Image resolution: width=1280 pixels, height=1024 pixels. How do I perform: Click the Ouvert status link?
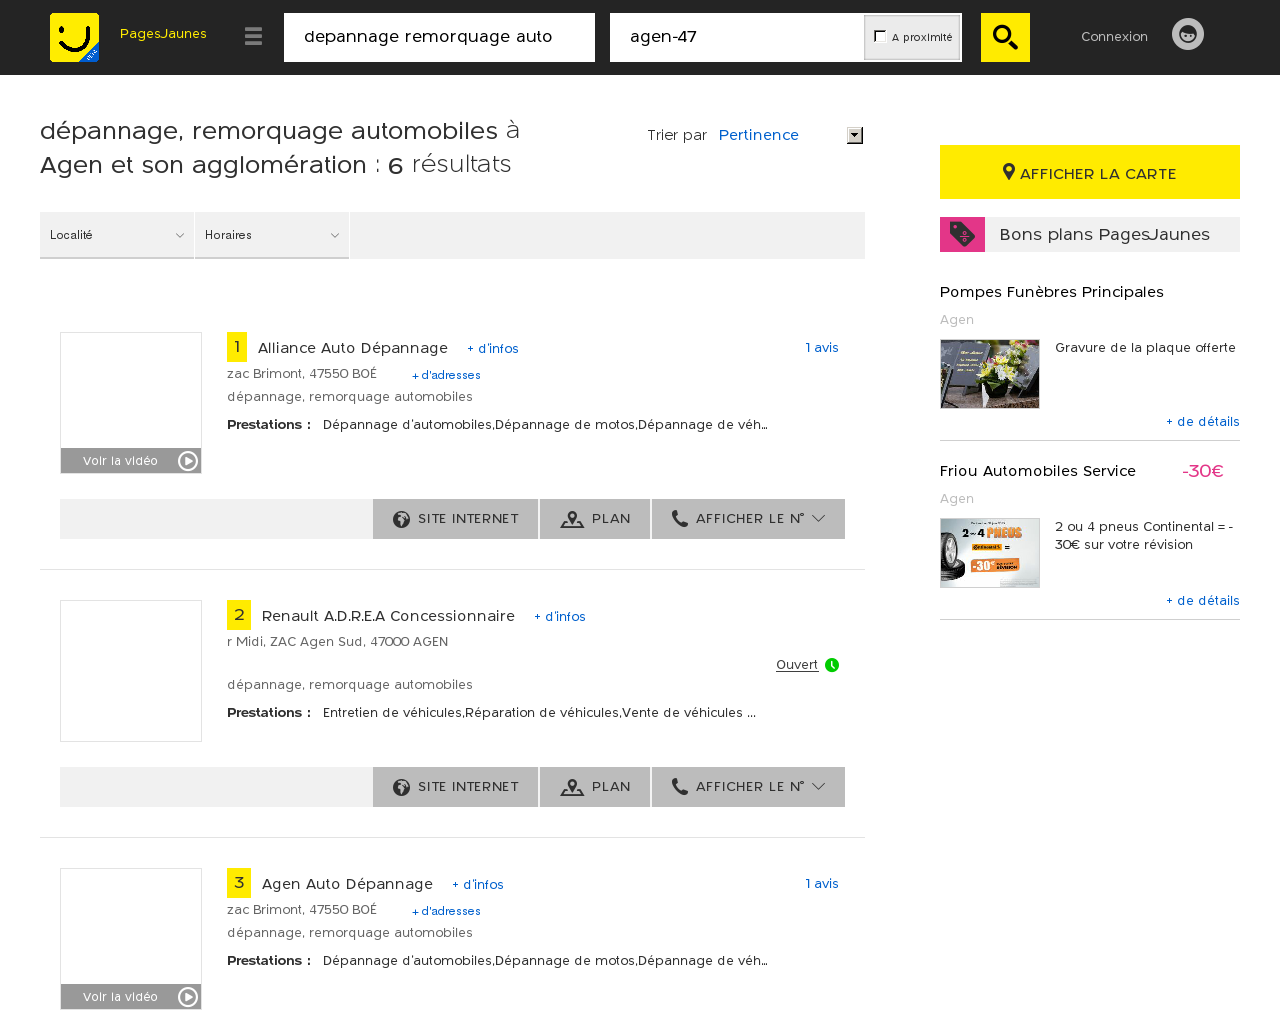pos(797,665)
